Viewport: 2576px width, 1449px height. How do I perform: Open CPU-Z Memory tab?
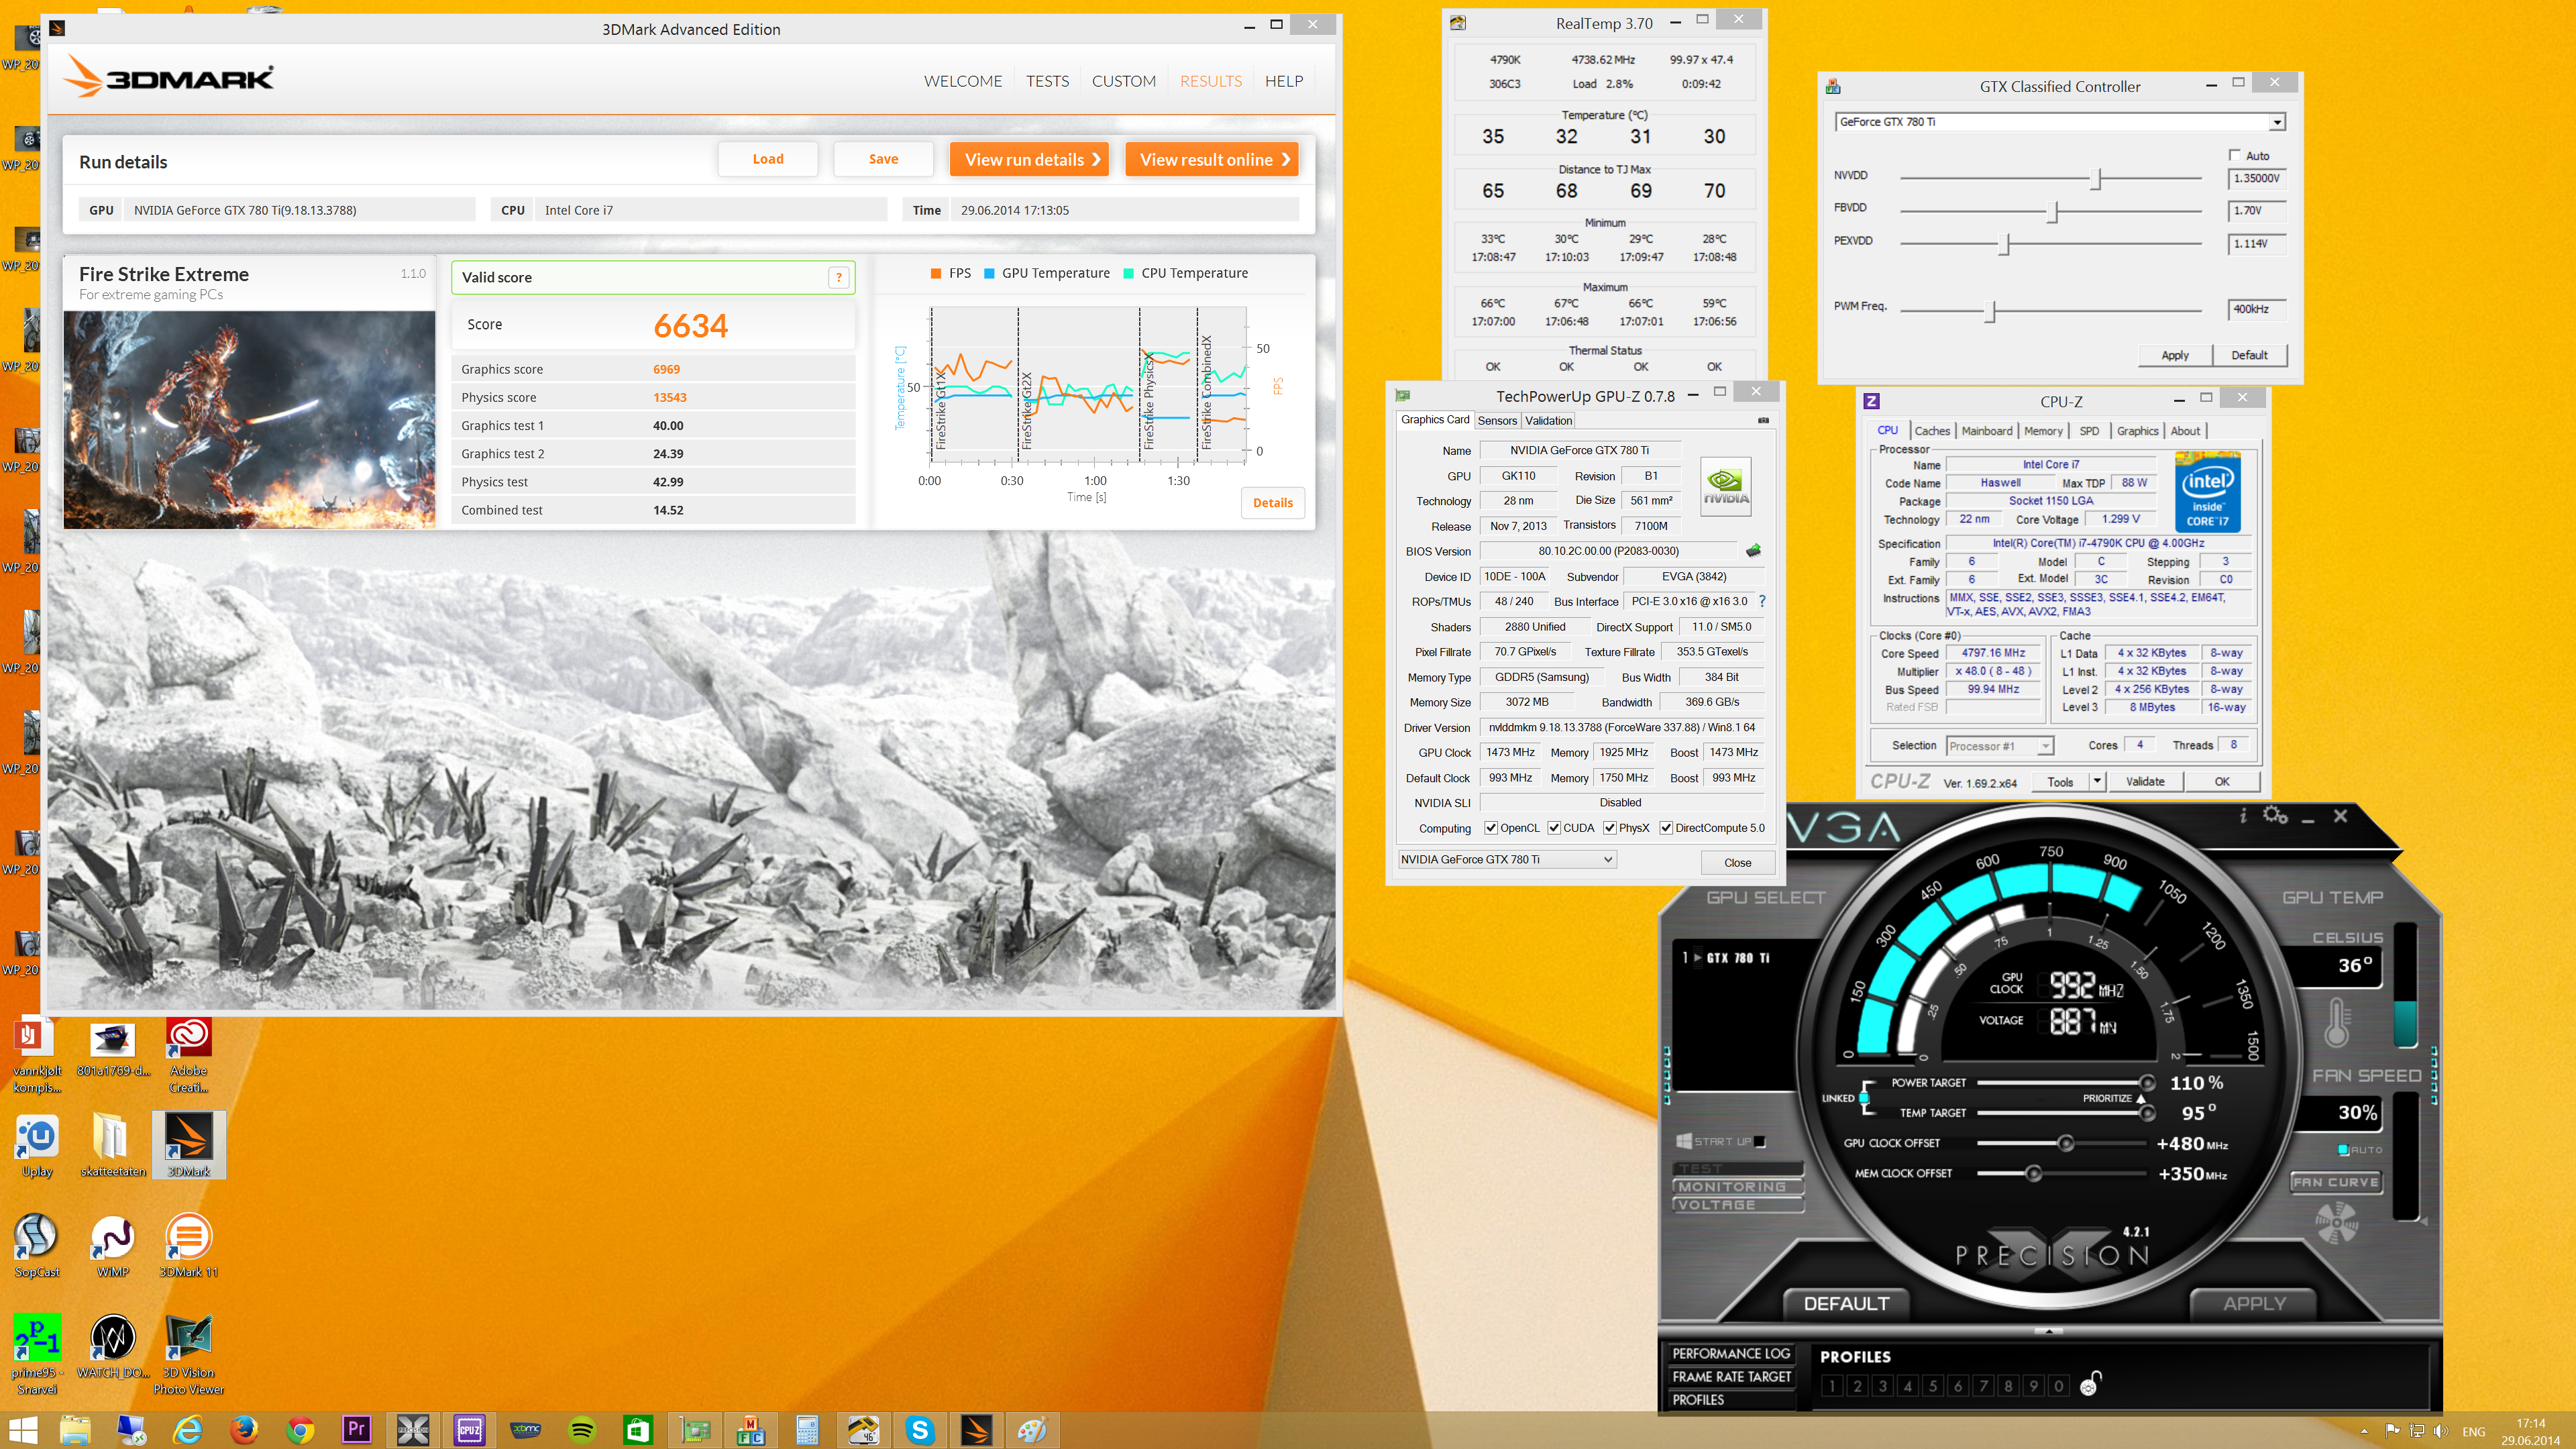pyautogui.click(x=2043, y=431)
